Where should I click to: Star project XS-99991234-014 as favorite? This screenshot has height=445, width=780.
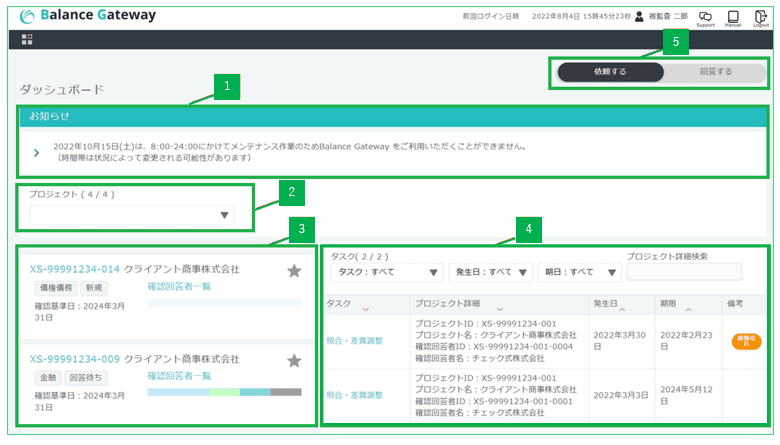point(294,270)
